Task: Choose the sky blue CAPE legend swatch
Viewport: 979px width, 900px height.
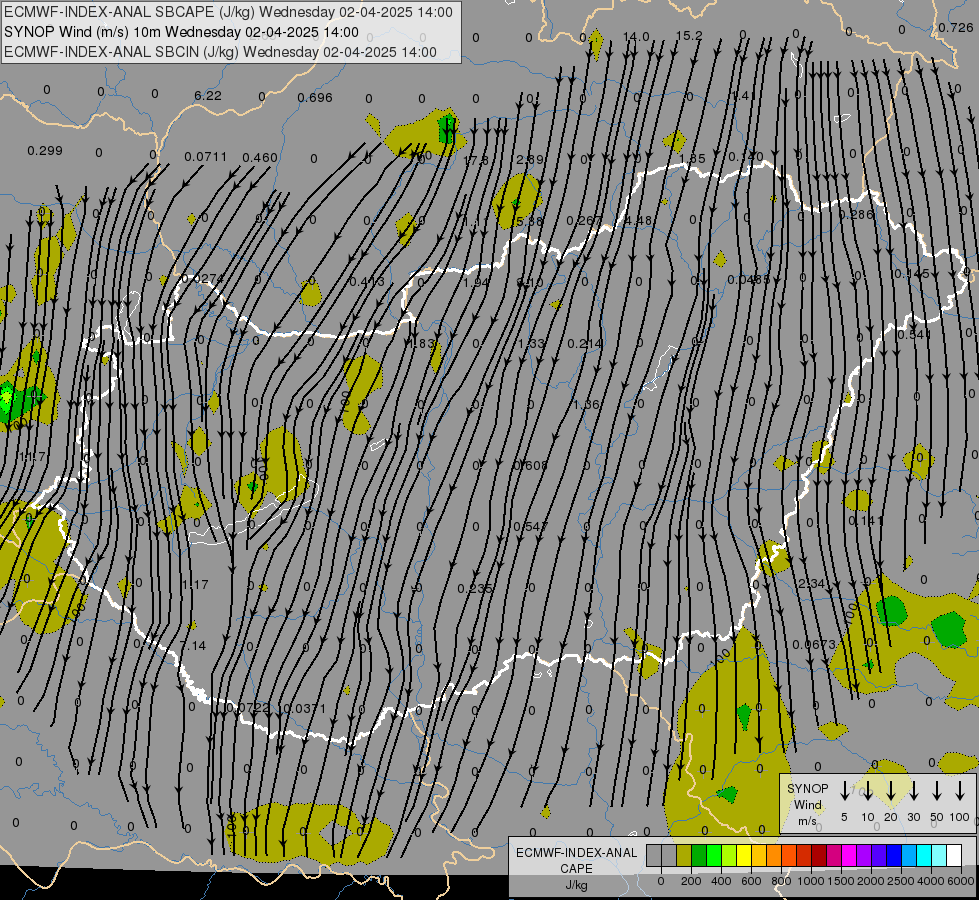Action: pos(908,855)
